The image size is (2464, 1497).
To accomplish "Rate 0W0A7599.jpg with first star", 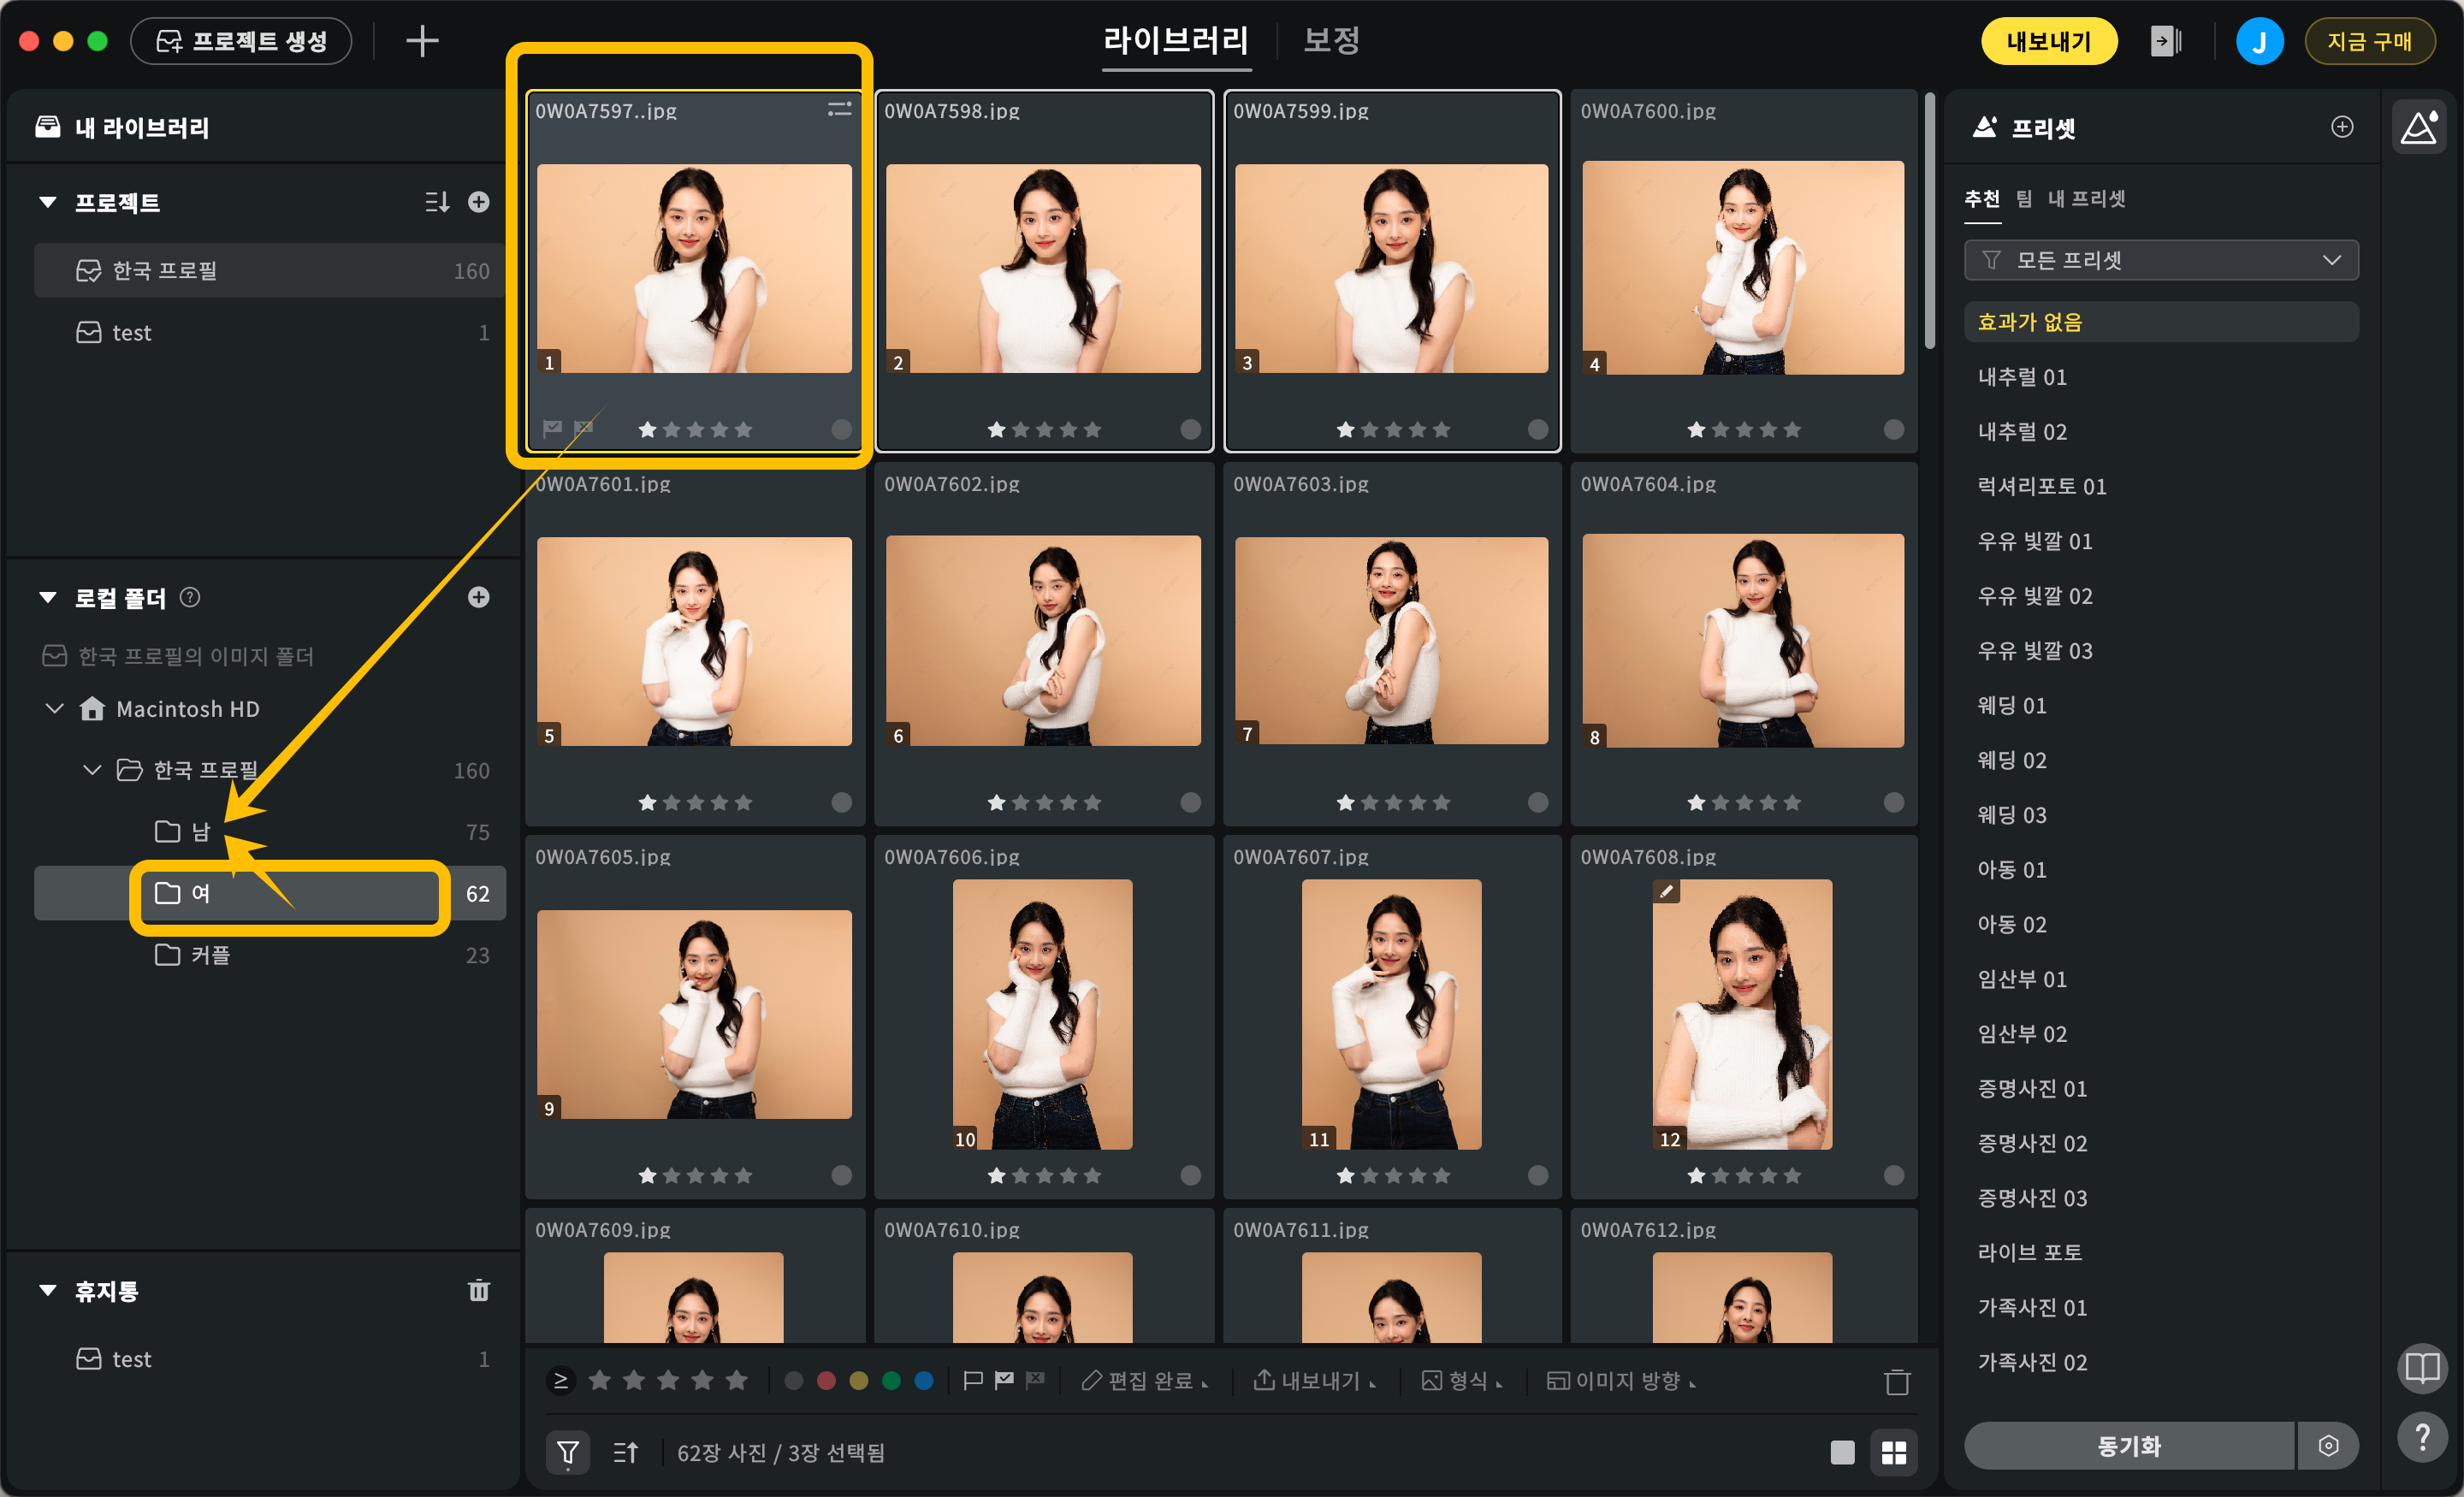I will click(x=1346, y=429).
